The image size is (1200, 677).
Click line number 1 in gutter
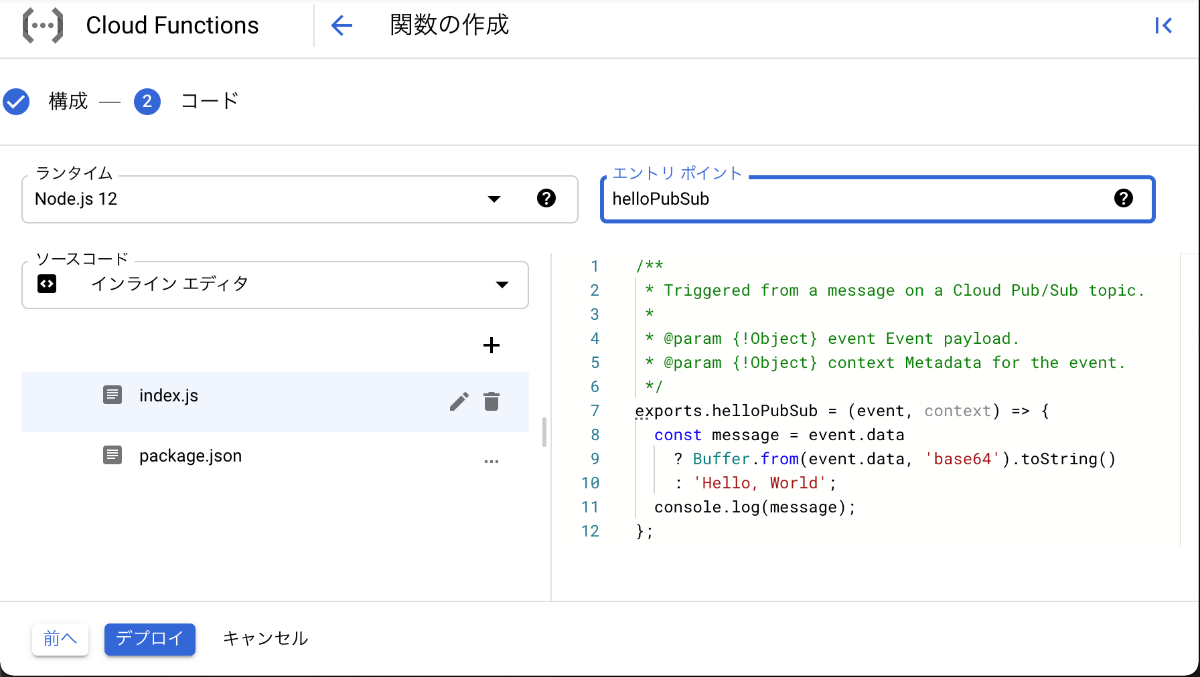(595, 267)
